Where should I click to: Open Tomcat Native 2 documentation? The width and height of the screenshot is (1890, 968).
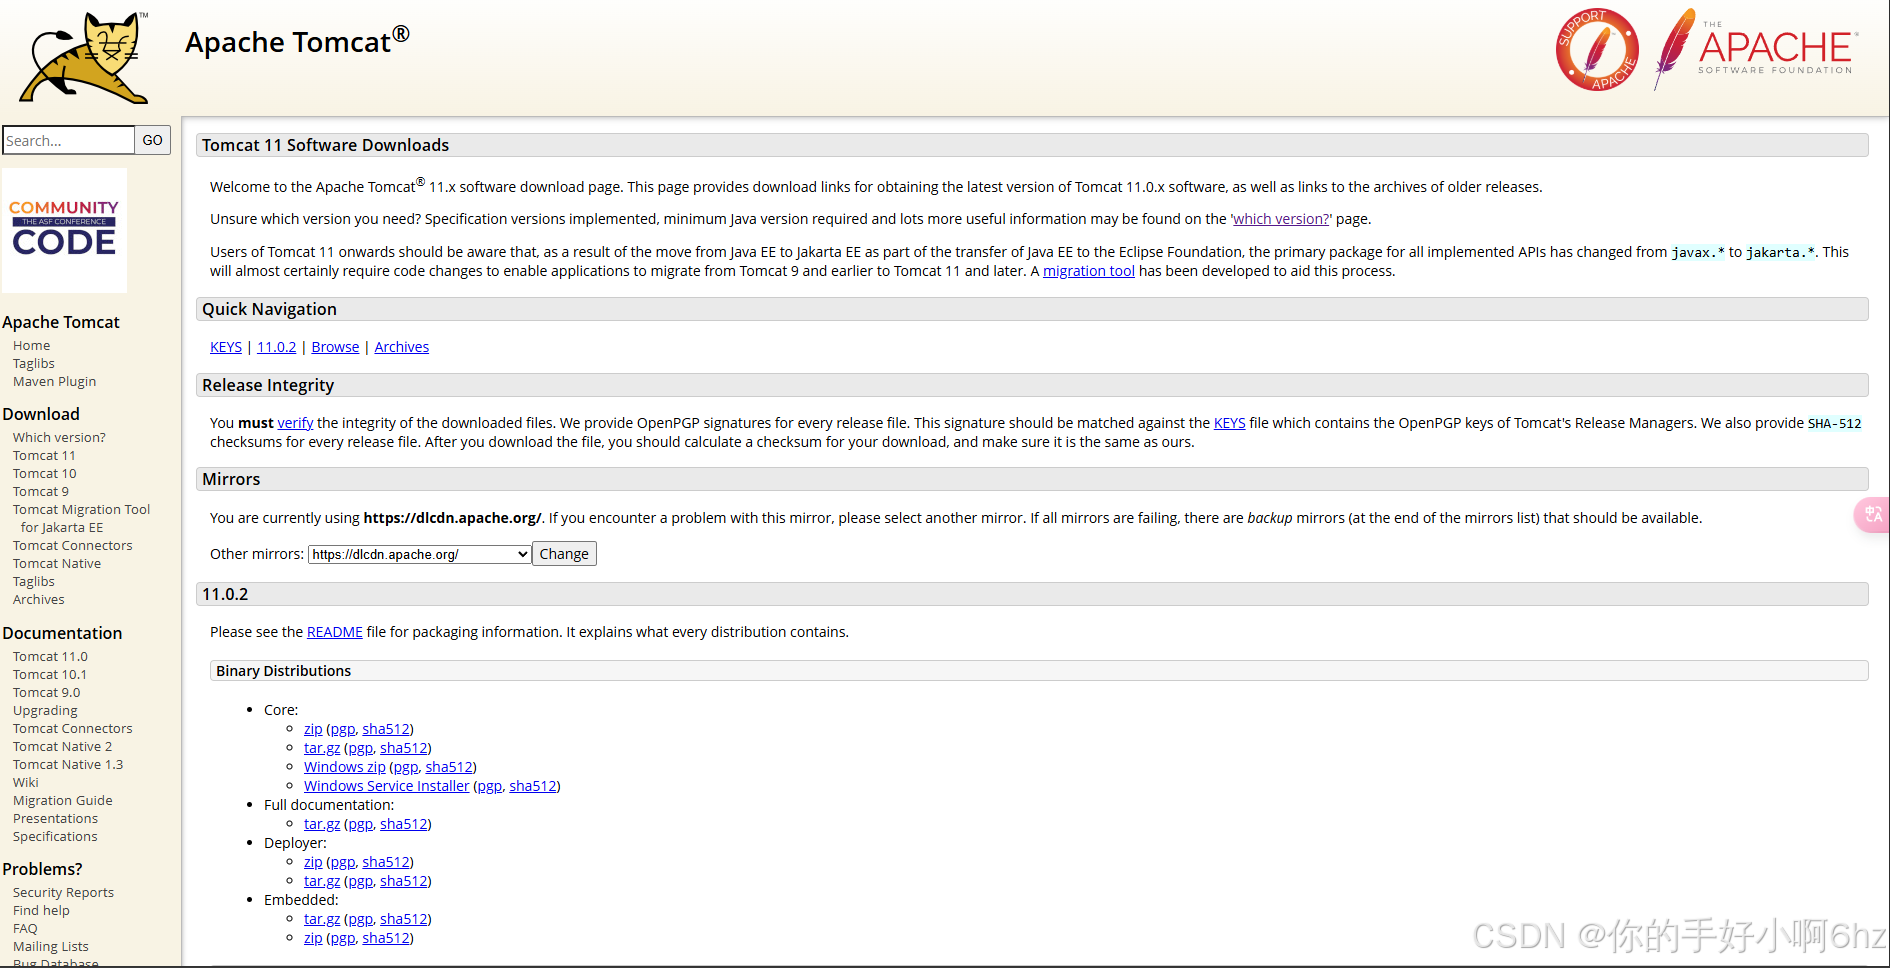[63, 746]
